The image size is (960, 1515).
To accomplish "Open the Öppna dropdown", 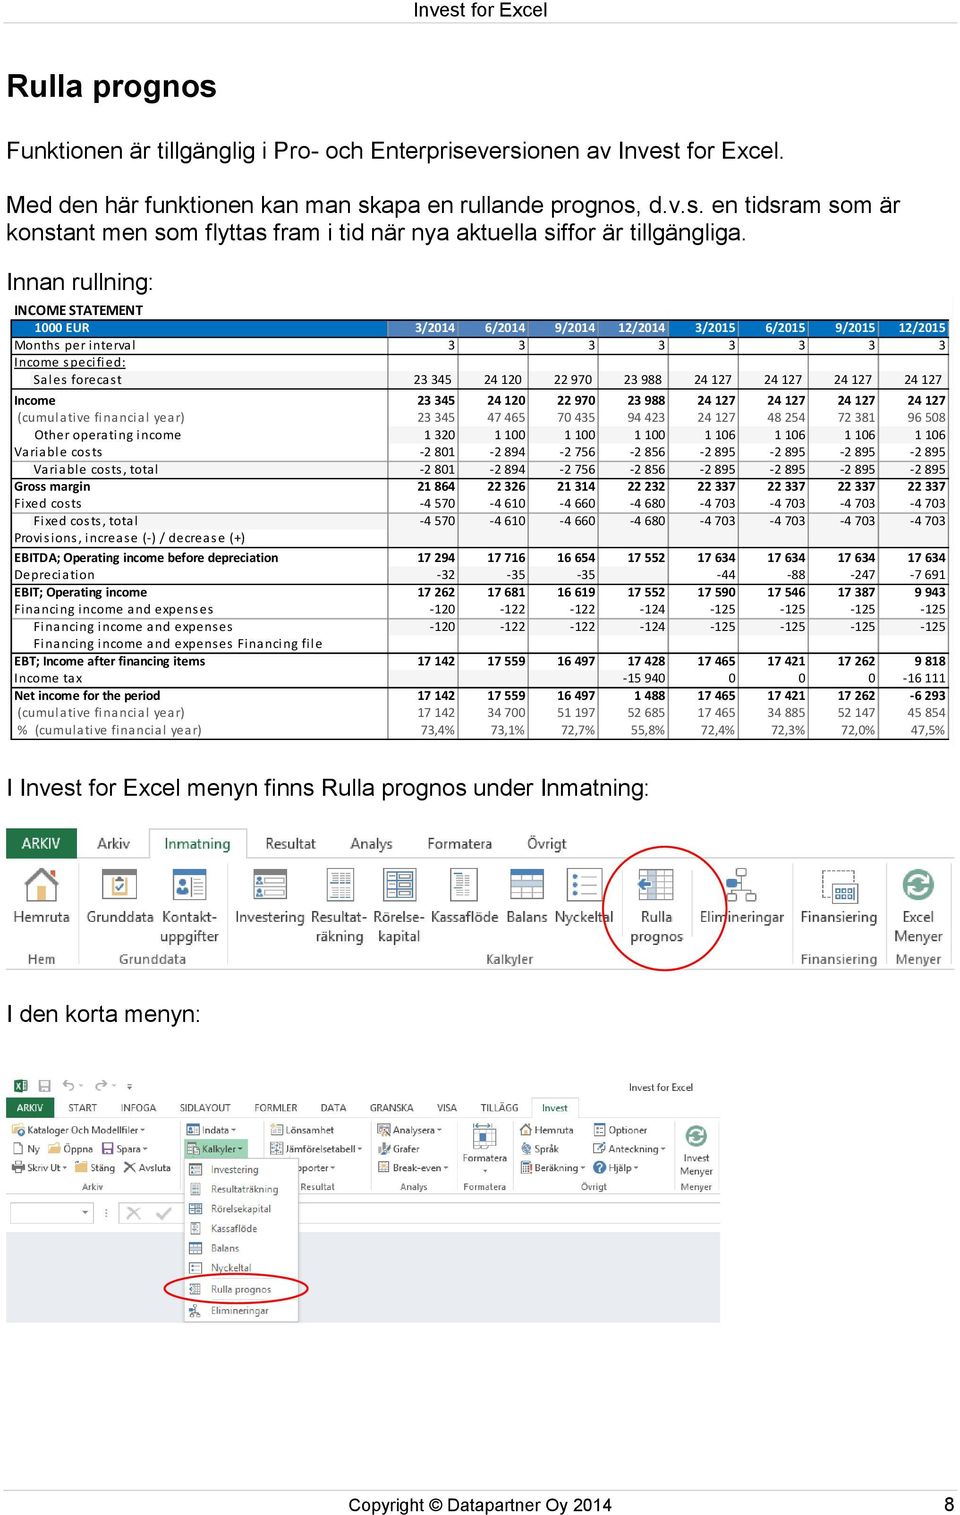I will point(71,1149).
